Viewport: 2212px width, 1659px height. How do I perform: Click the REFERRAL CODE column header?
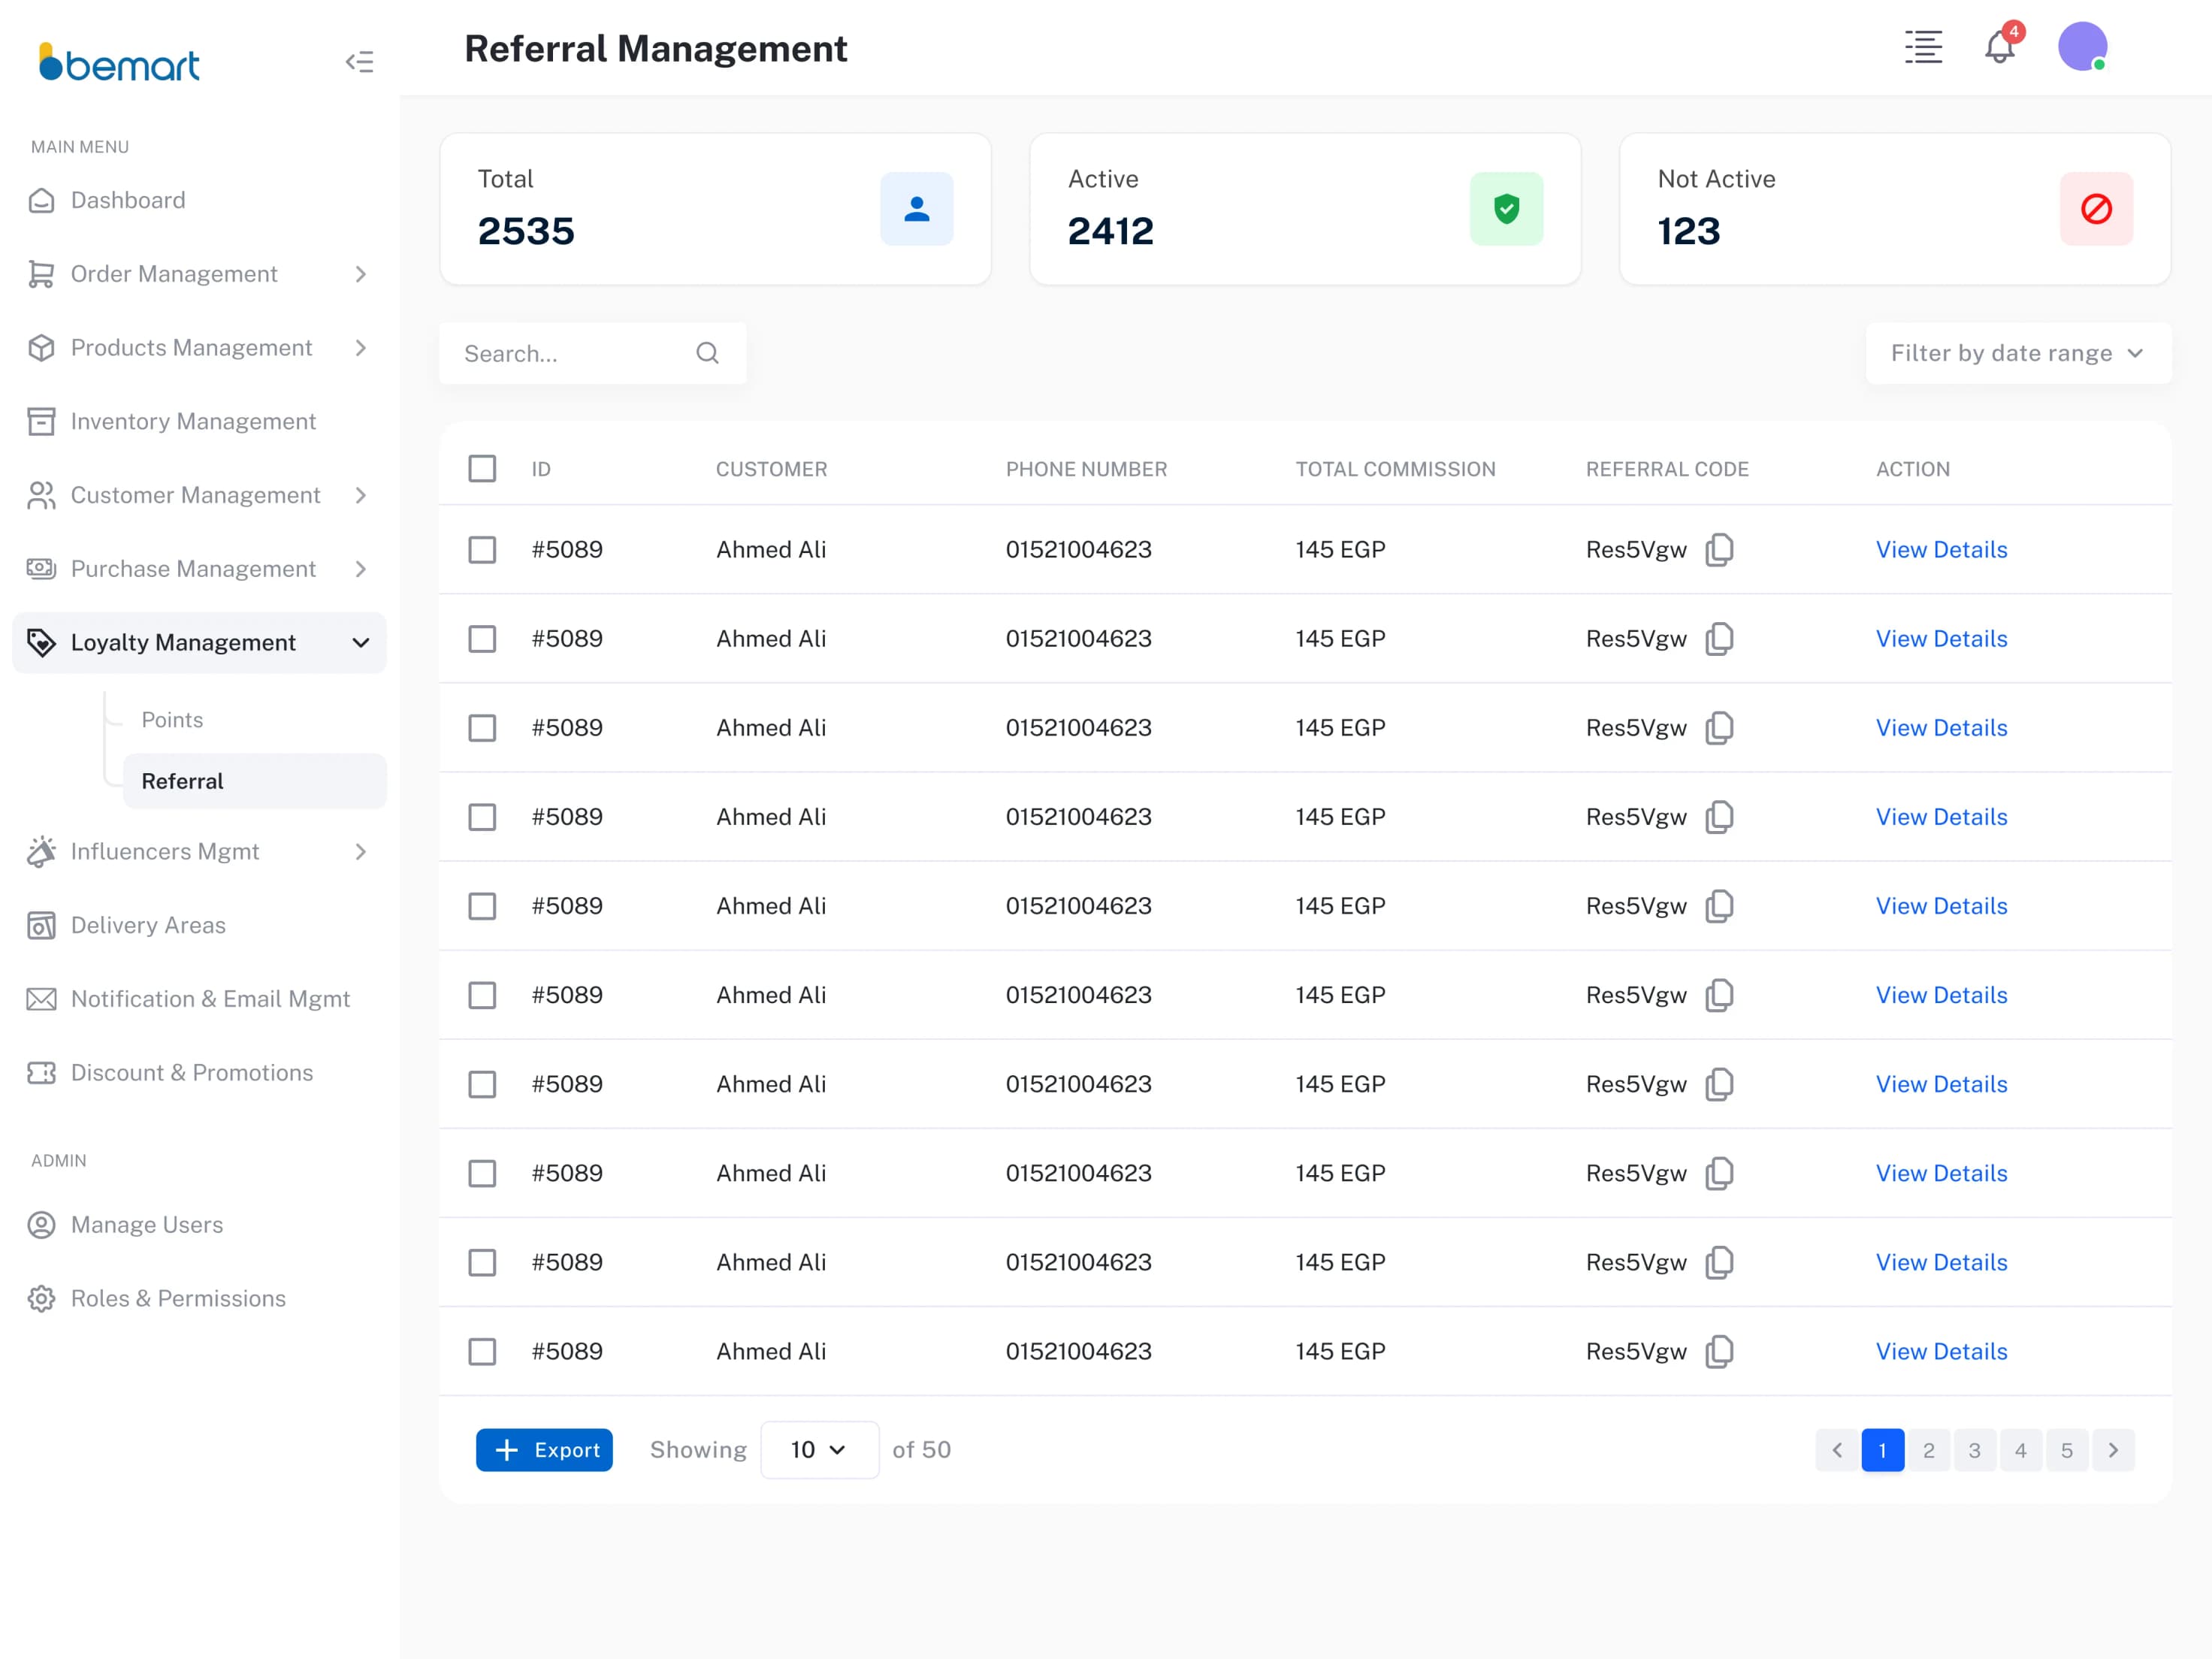pos(1667,469)
